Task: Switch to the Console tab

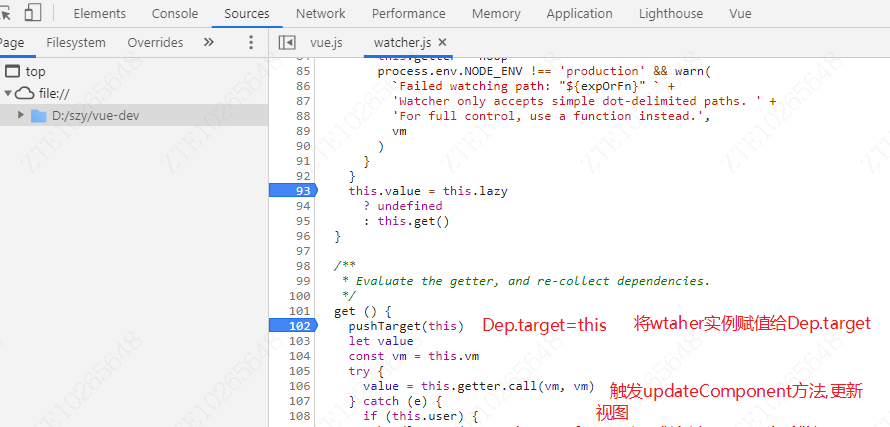Action: click(x=175, y=14)
